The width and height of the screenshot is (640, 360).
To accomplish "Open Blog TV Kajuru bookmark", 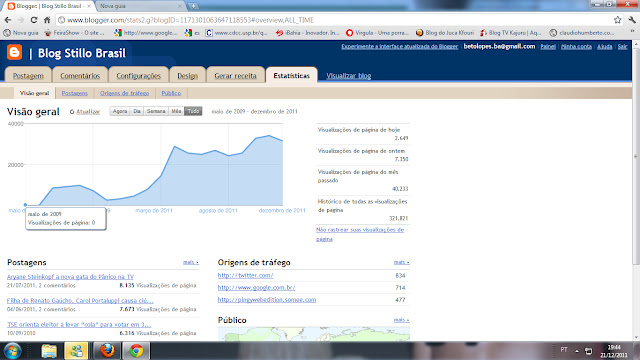I will (x=511, y=33).
